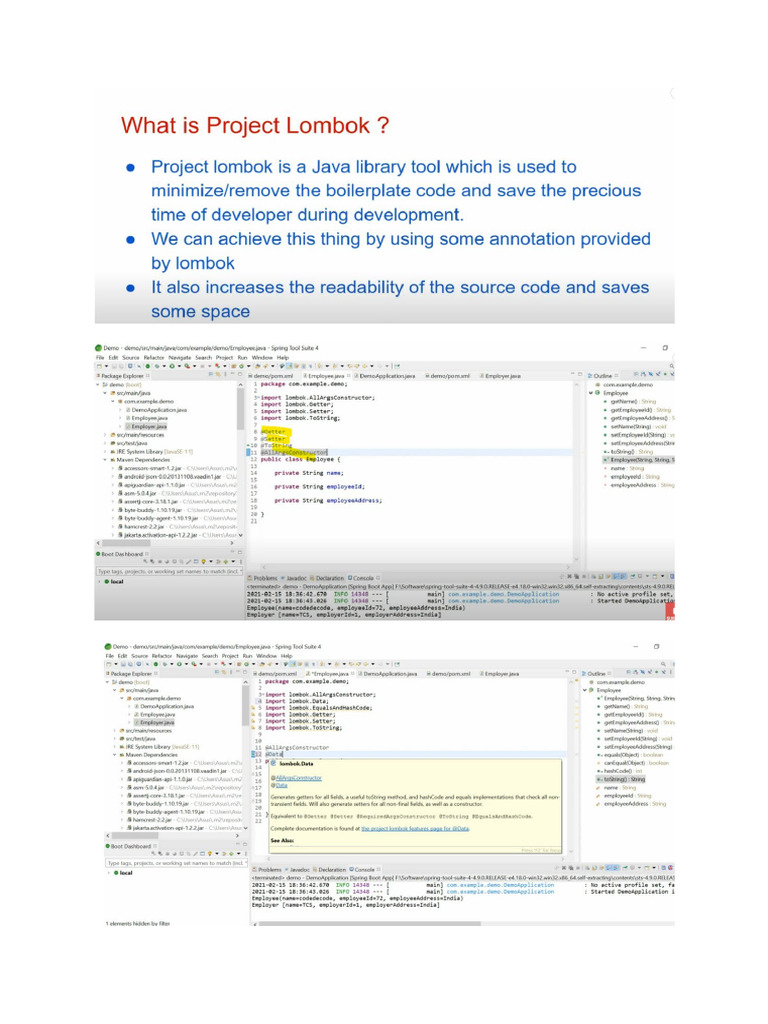768x1024 pixels.
Task: Open Source menu in lombok.Data popup window
Action: (x=140, y=656)
